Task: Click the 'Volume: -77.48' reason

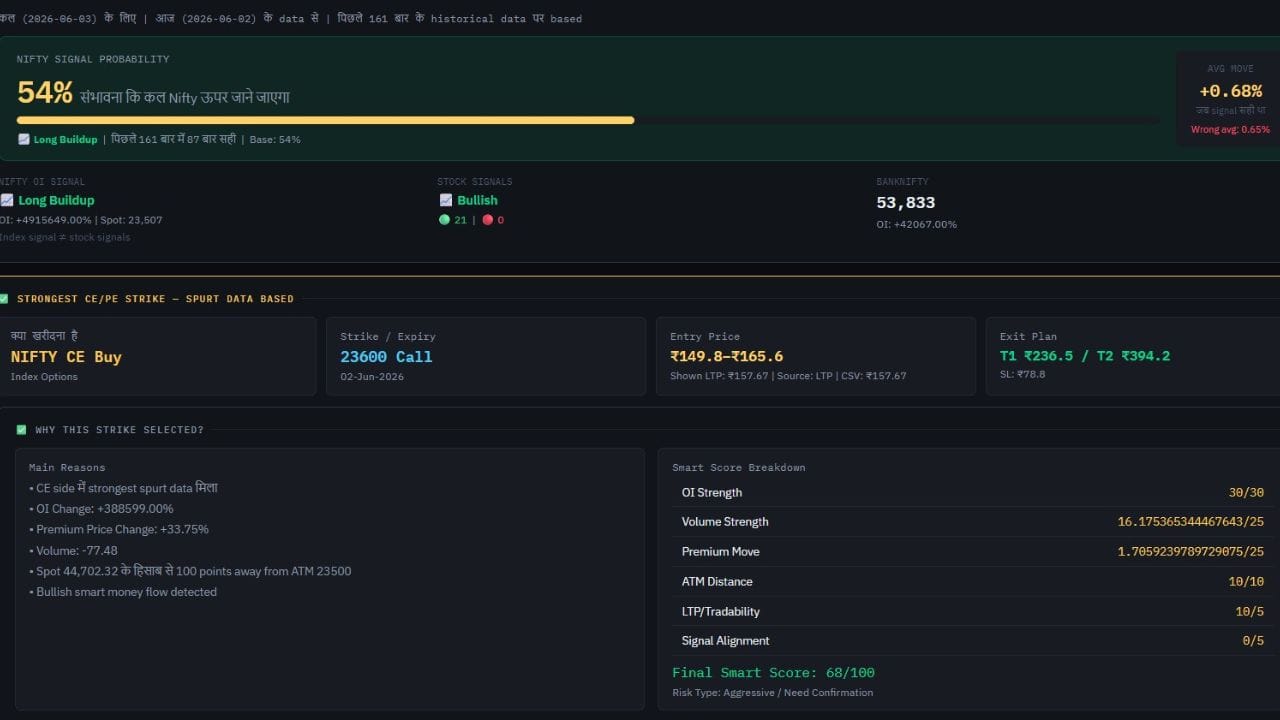Action: click(73, 550)
